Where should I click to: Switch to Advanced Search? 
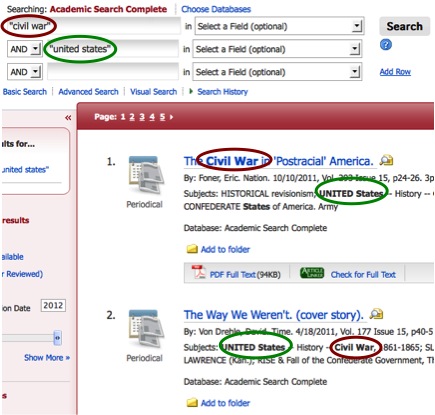(88, 92)
